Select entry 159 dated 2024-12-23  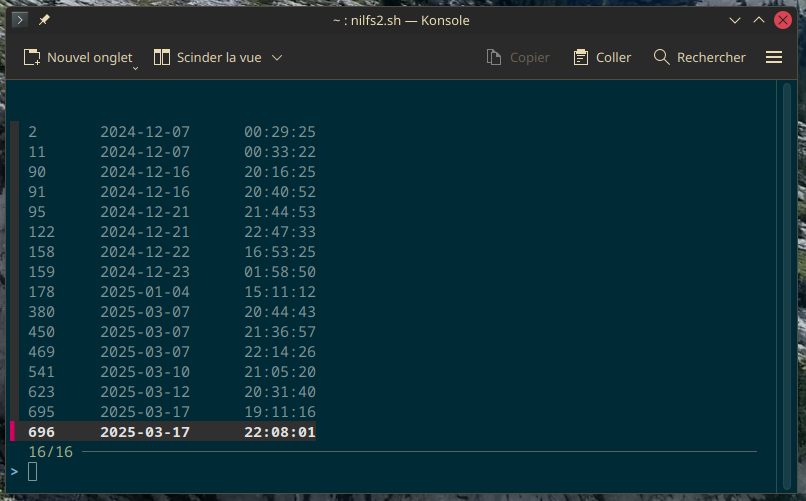(172, 272)
